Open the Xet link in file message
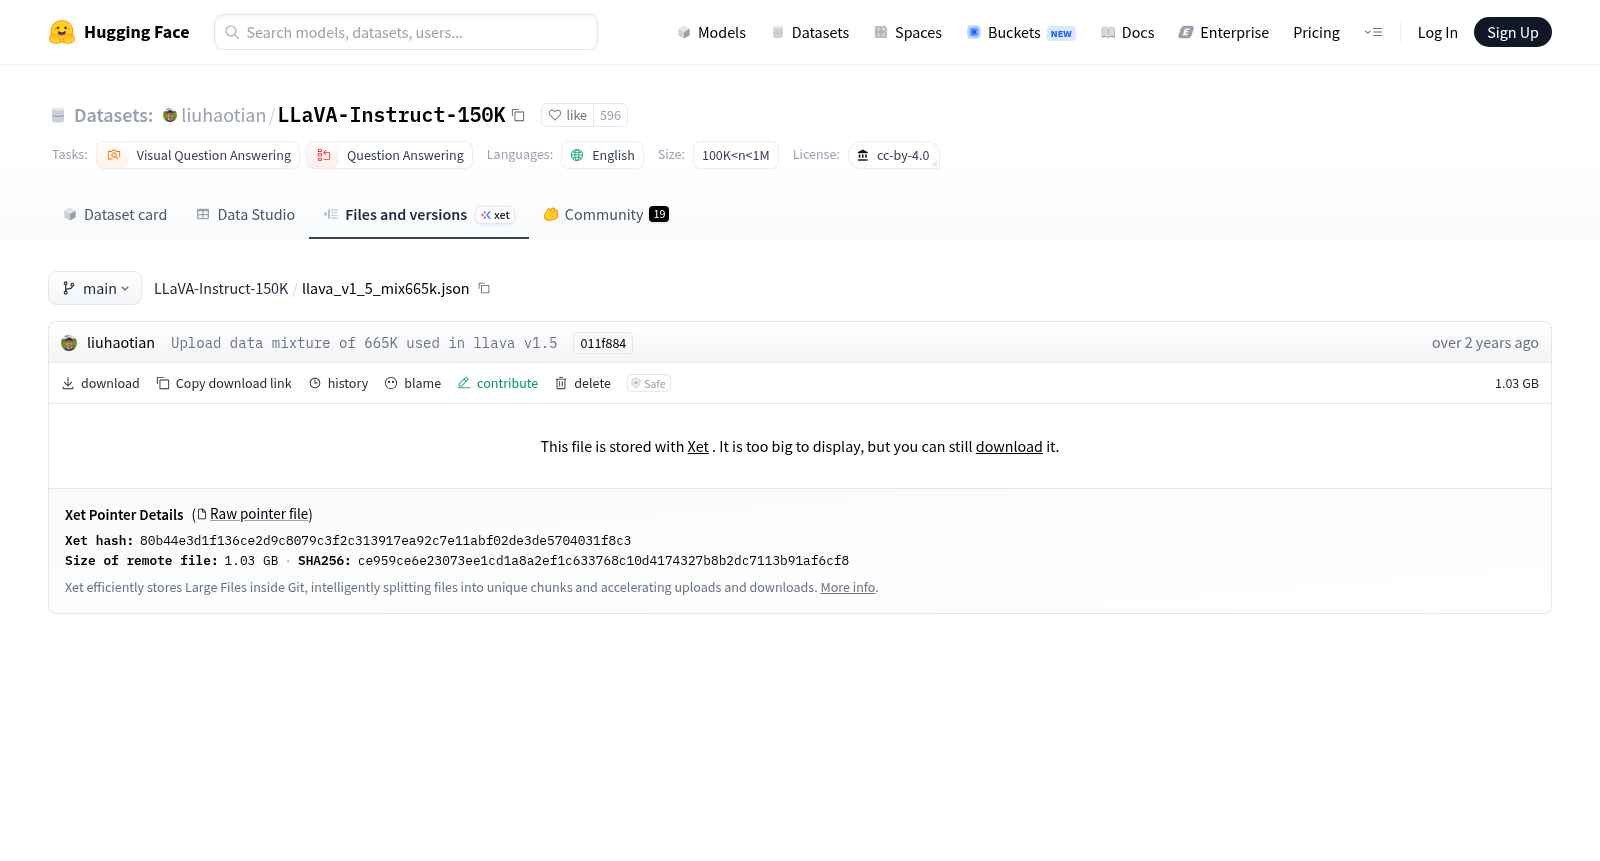The height and width of the screenshot is (861, 1600). point(698,447)
